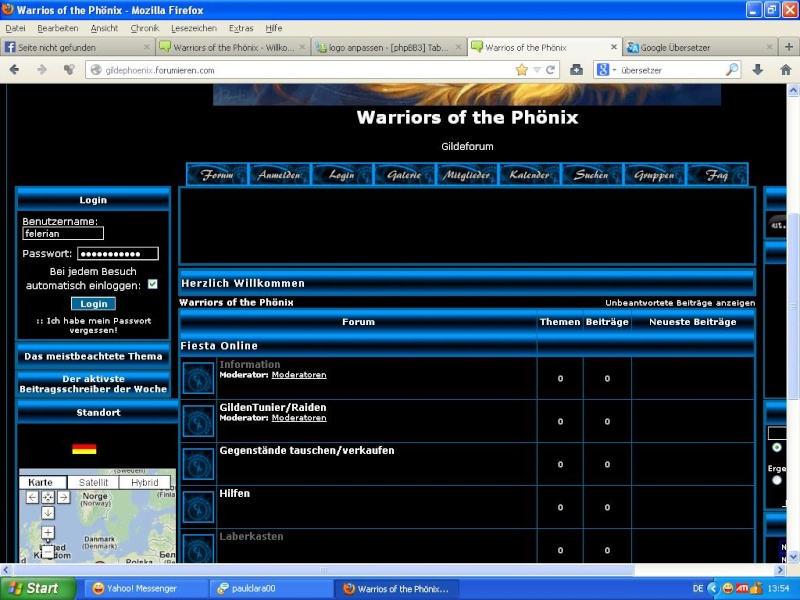This screenshot has width=800, height=600.
Task: Go to the browser home page icon
Action: pyautogui.click(x=786, y=70)
